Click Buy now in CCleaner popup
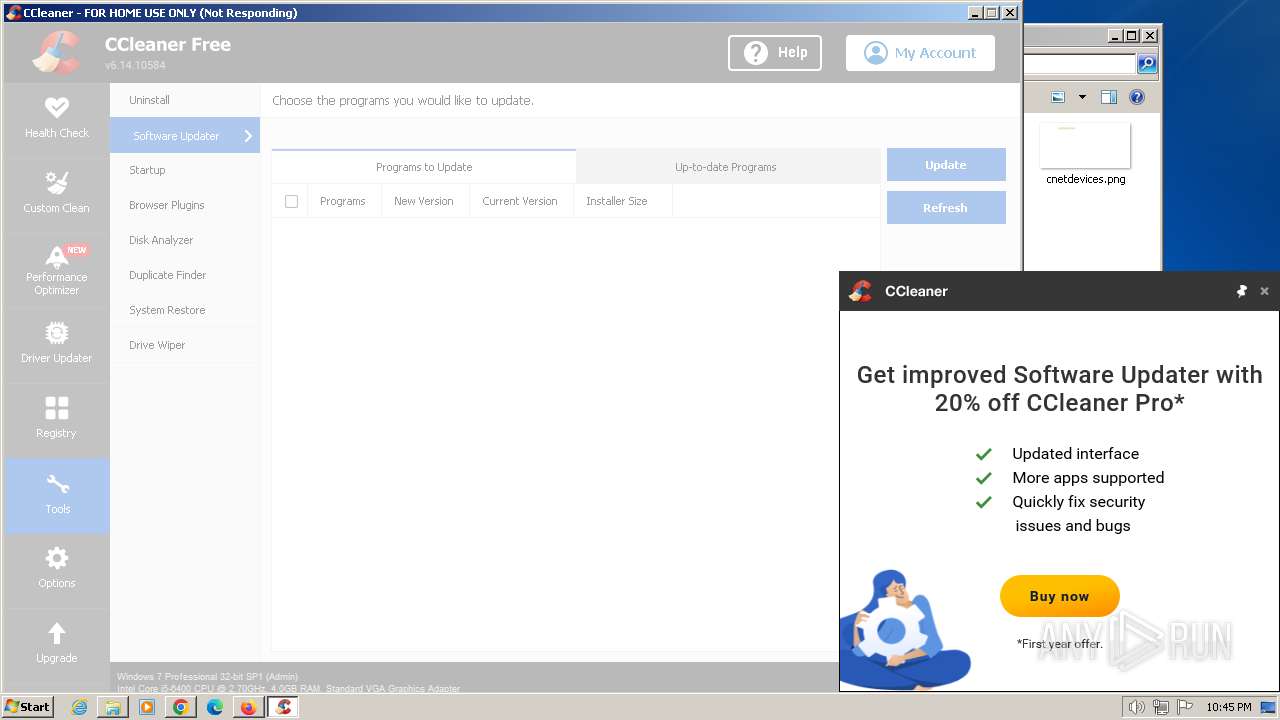Image resolution: width=1280 pixels, height=720 pixels. point(1059,596)
